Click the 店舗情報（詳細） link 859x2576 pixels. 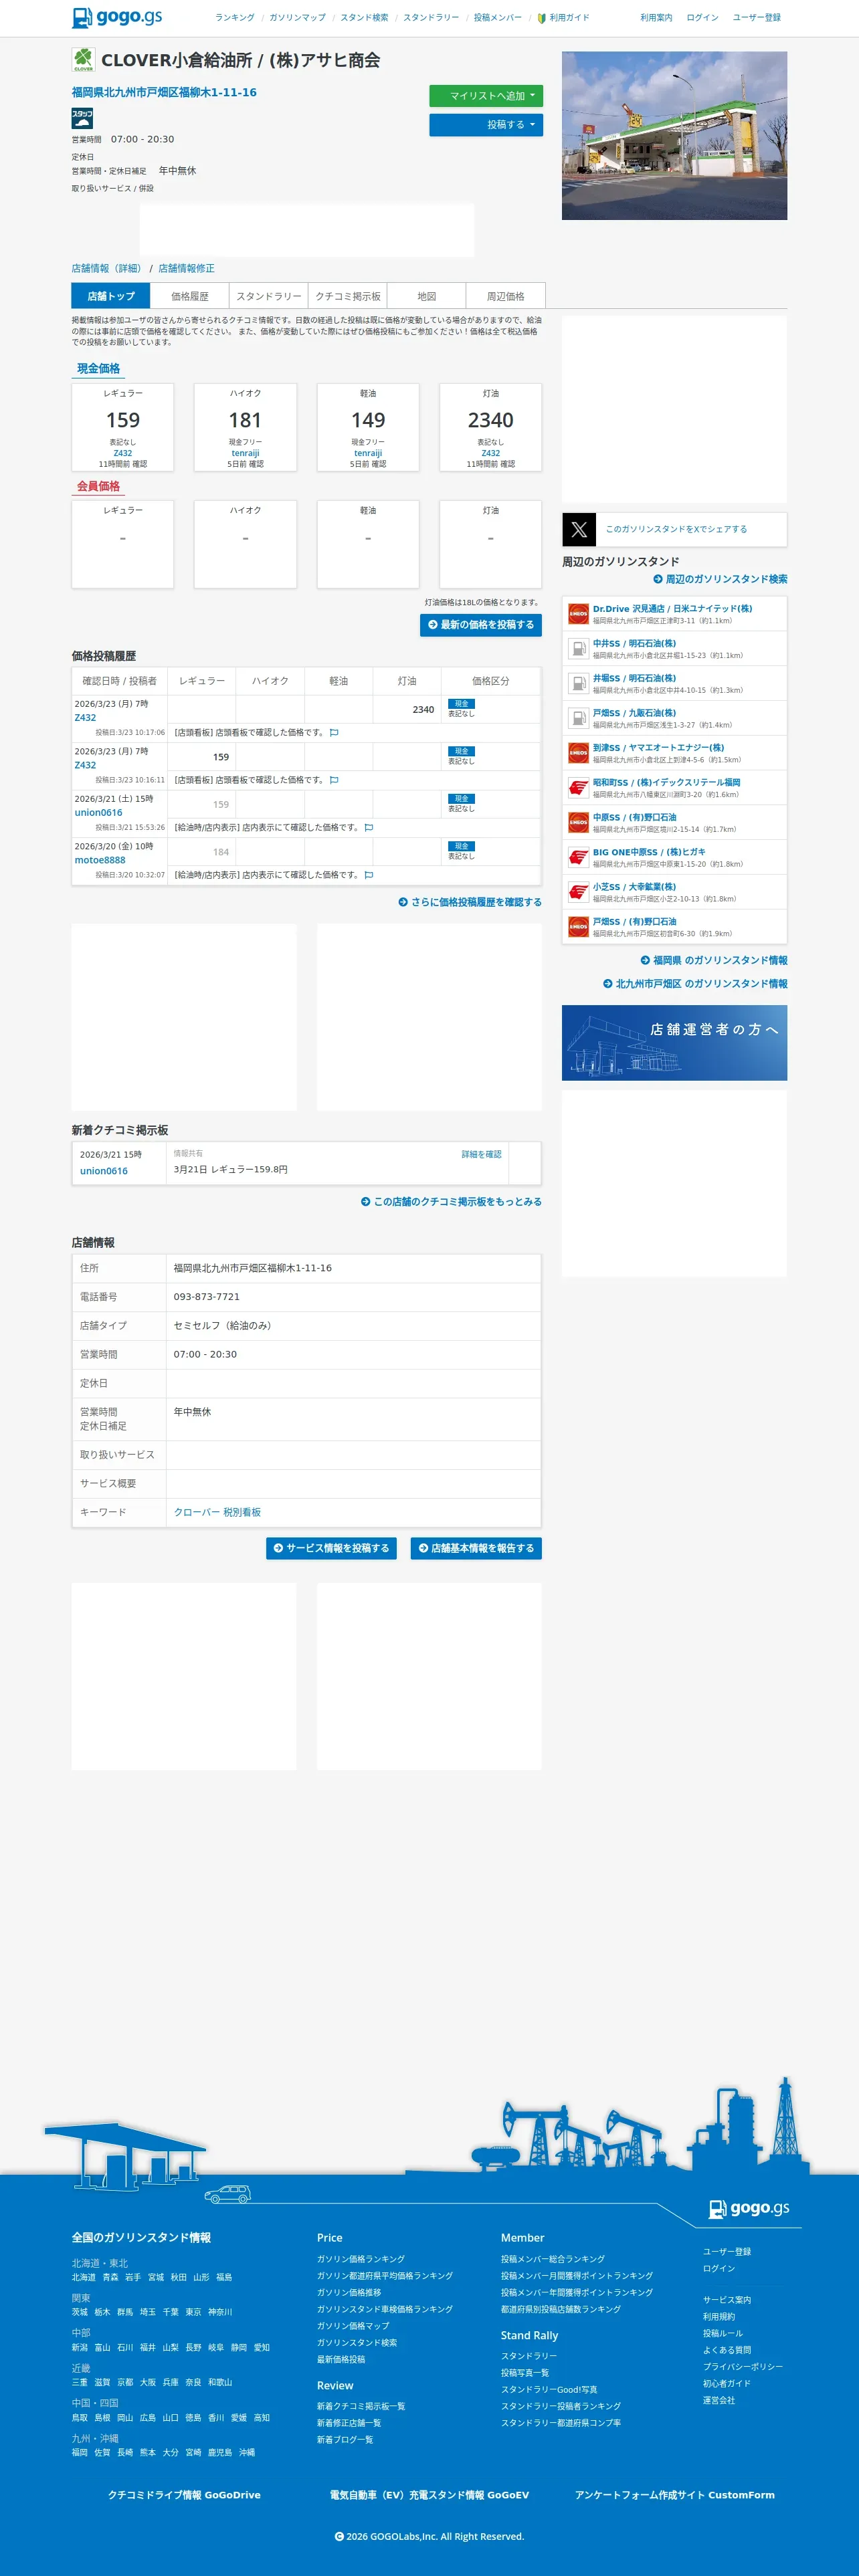coord(106,269)
